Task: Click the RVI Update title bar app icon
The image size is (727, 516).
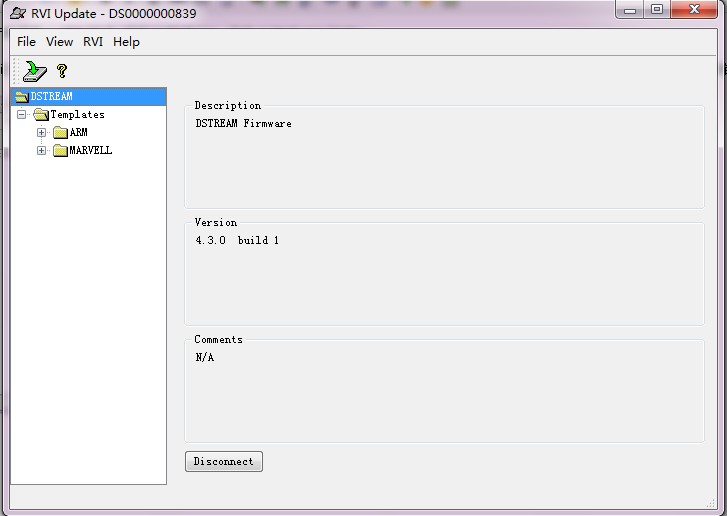Action: [x=18, y=13]
